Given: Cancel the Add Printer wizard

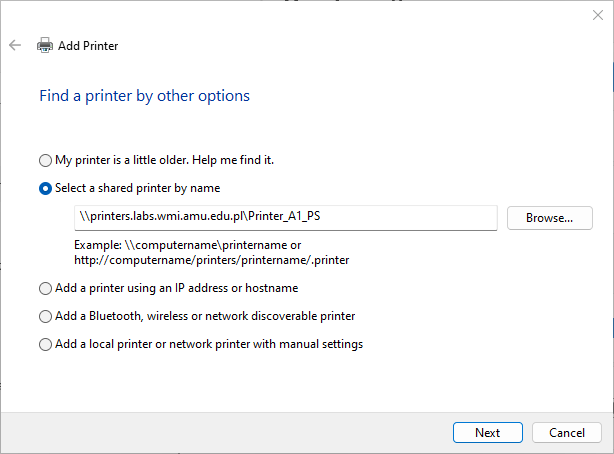Looking at the screenshot, I should click(x=567, y=432).
